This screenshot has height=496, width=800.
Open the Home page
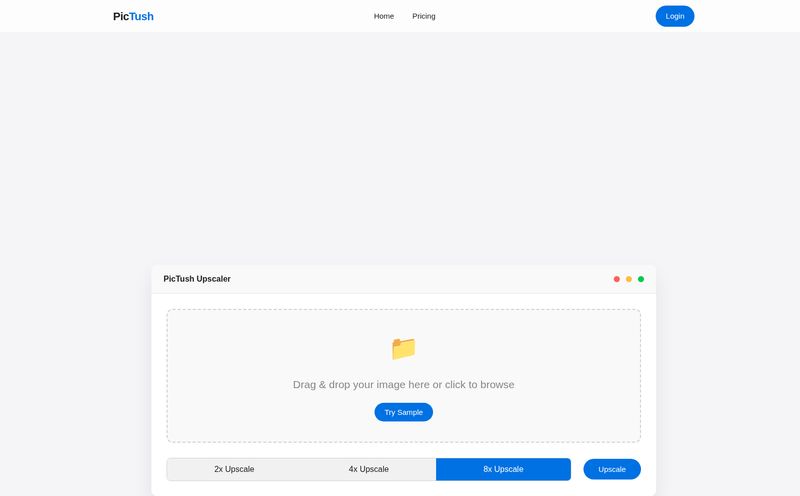pyautogui.click(x=384, y=16)
